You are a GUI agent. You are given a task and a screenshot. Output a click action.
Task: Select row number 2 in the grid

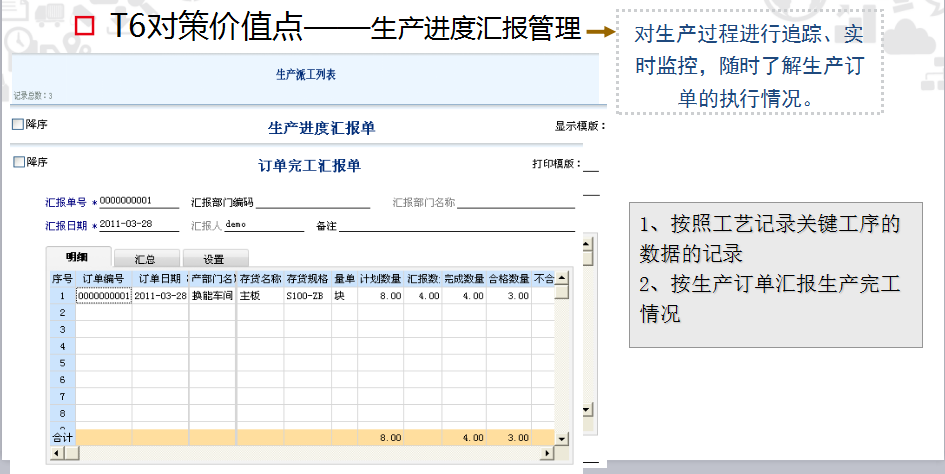62,312
